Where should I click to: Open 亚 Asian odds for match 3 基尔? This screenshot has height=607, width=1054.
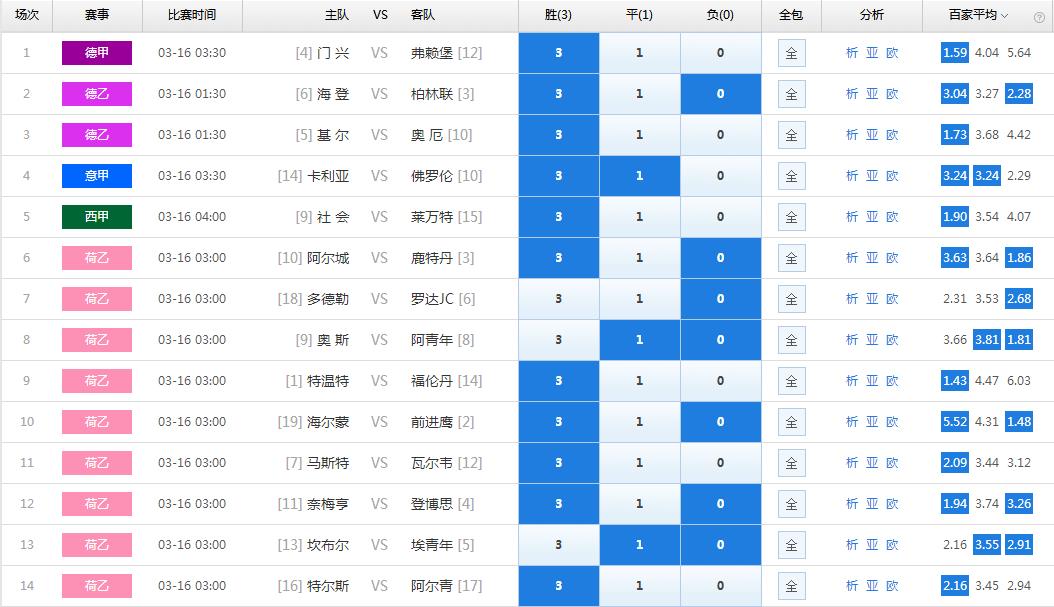point(872,135)
